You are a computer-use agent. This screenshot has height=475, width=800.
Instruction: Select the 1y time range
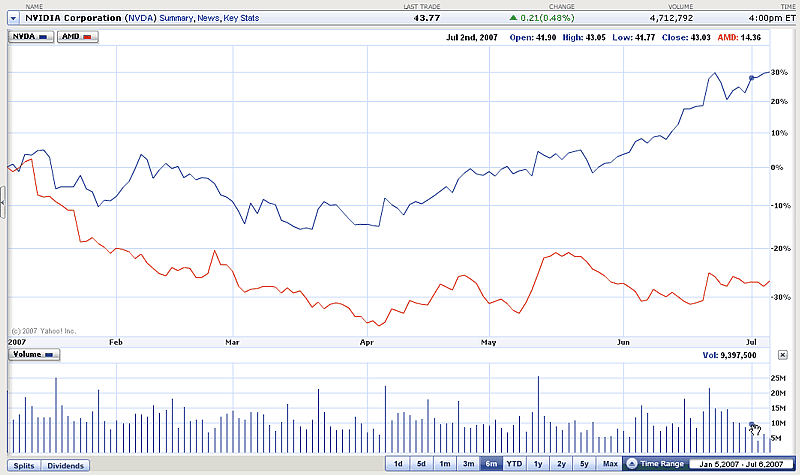point(538,464)
